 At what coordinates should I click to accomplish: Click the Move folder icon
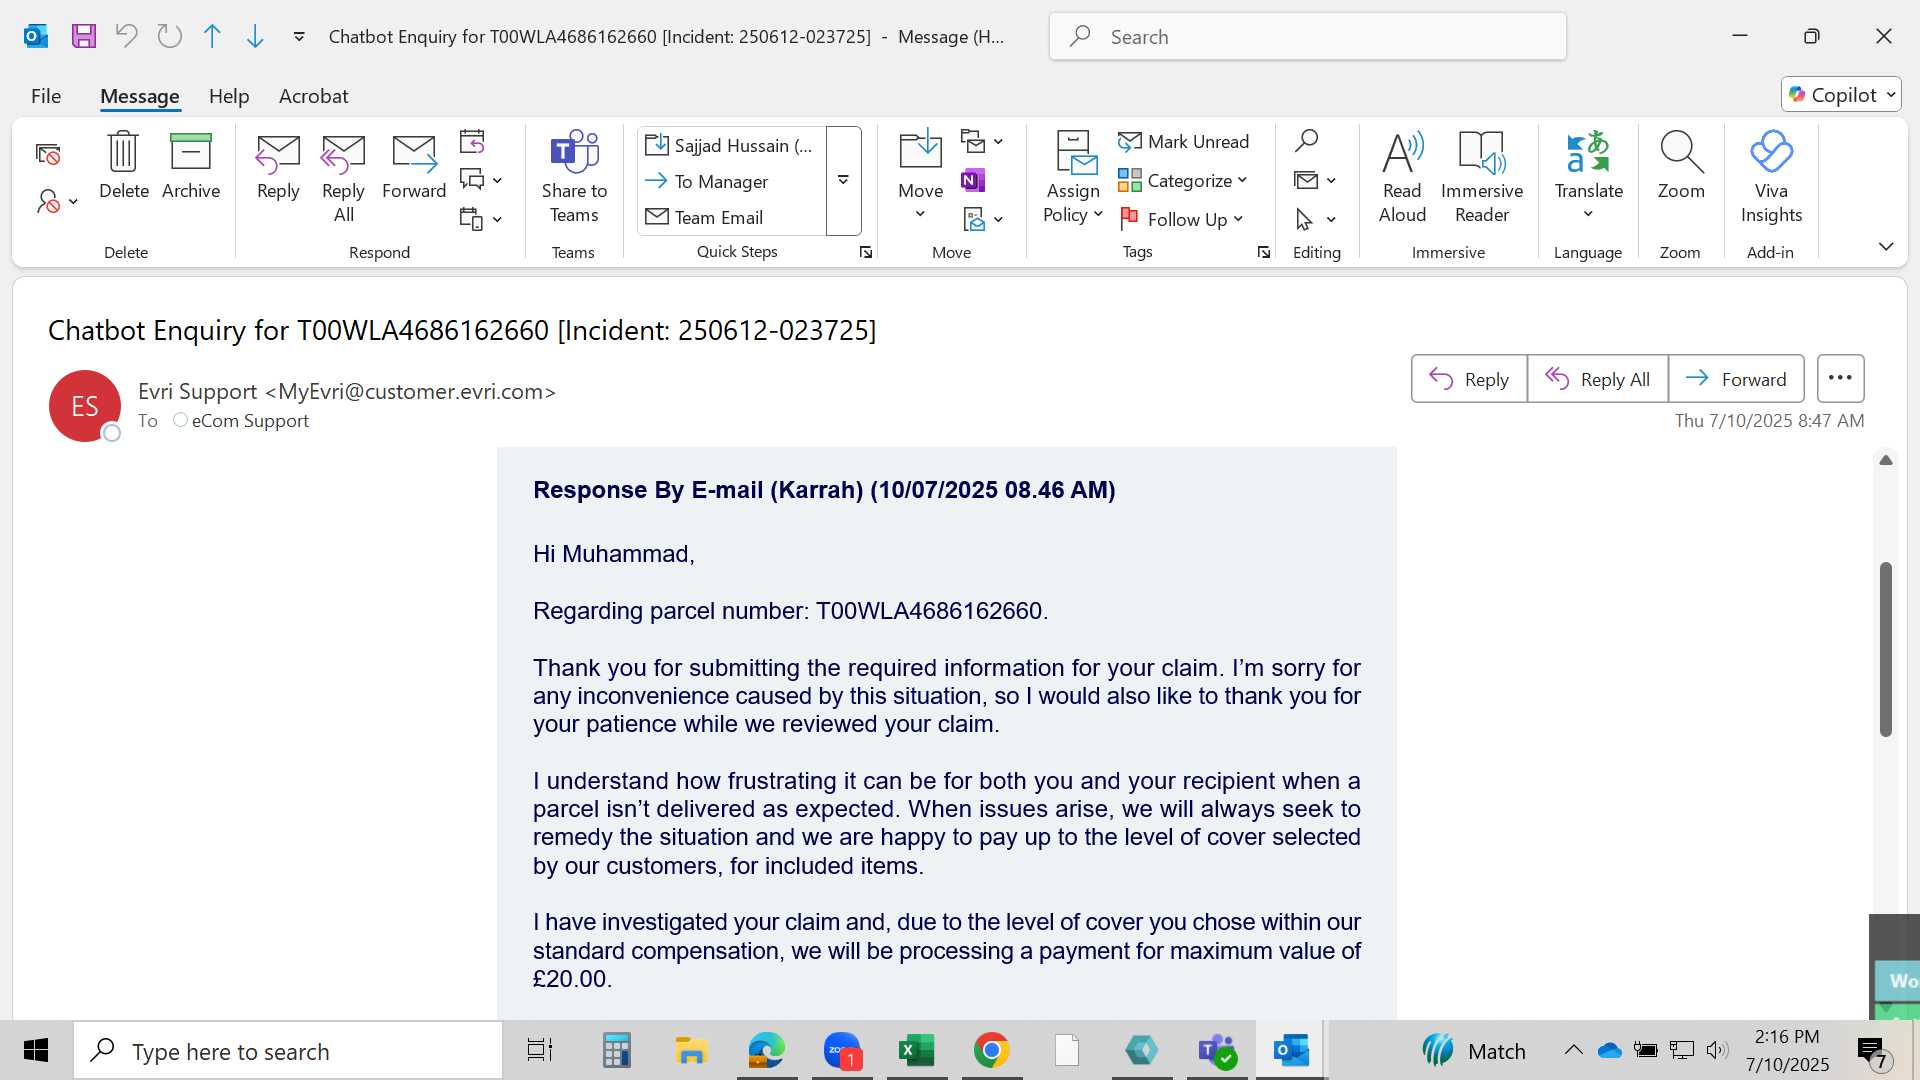pyautogui.click(x=920, y=151)
